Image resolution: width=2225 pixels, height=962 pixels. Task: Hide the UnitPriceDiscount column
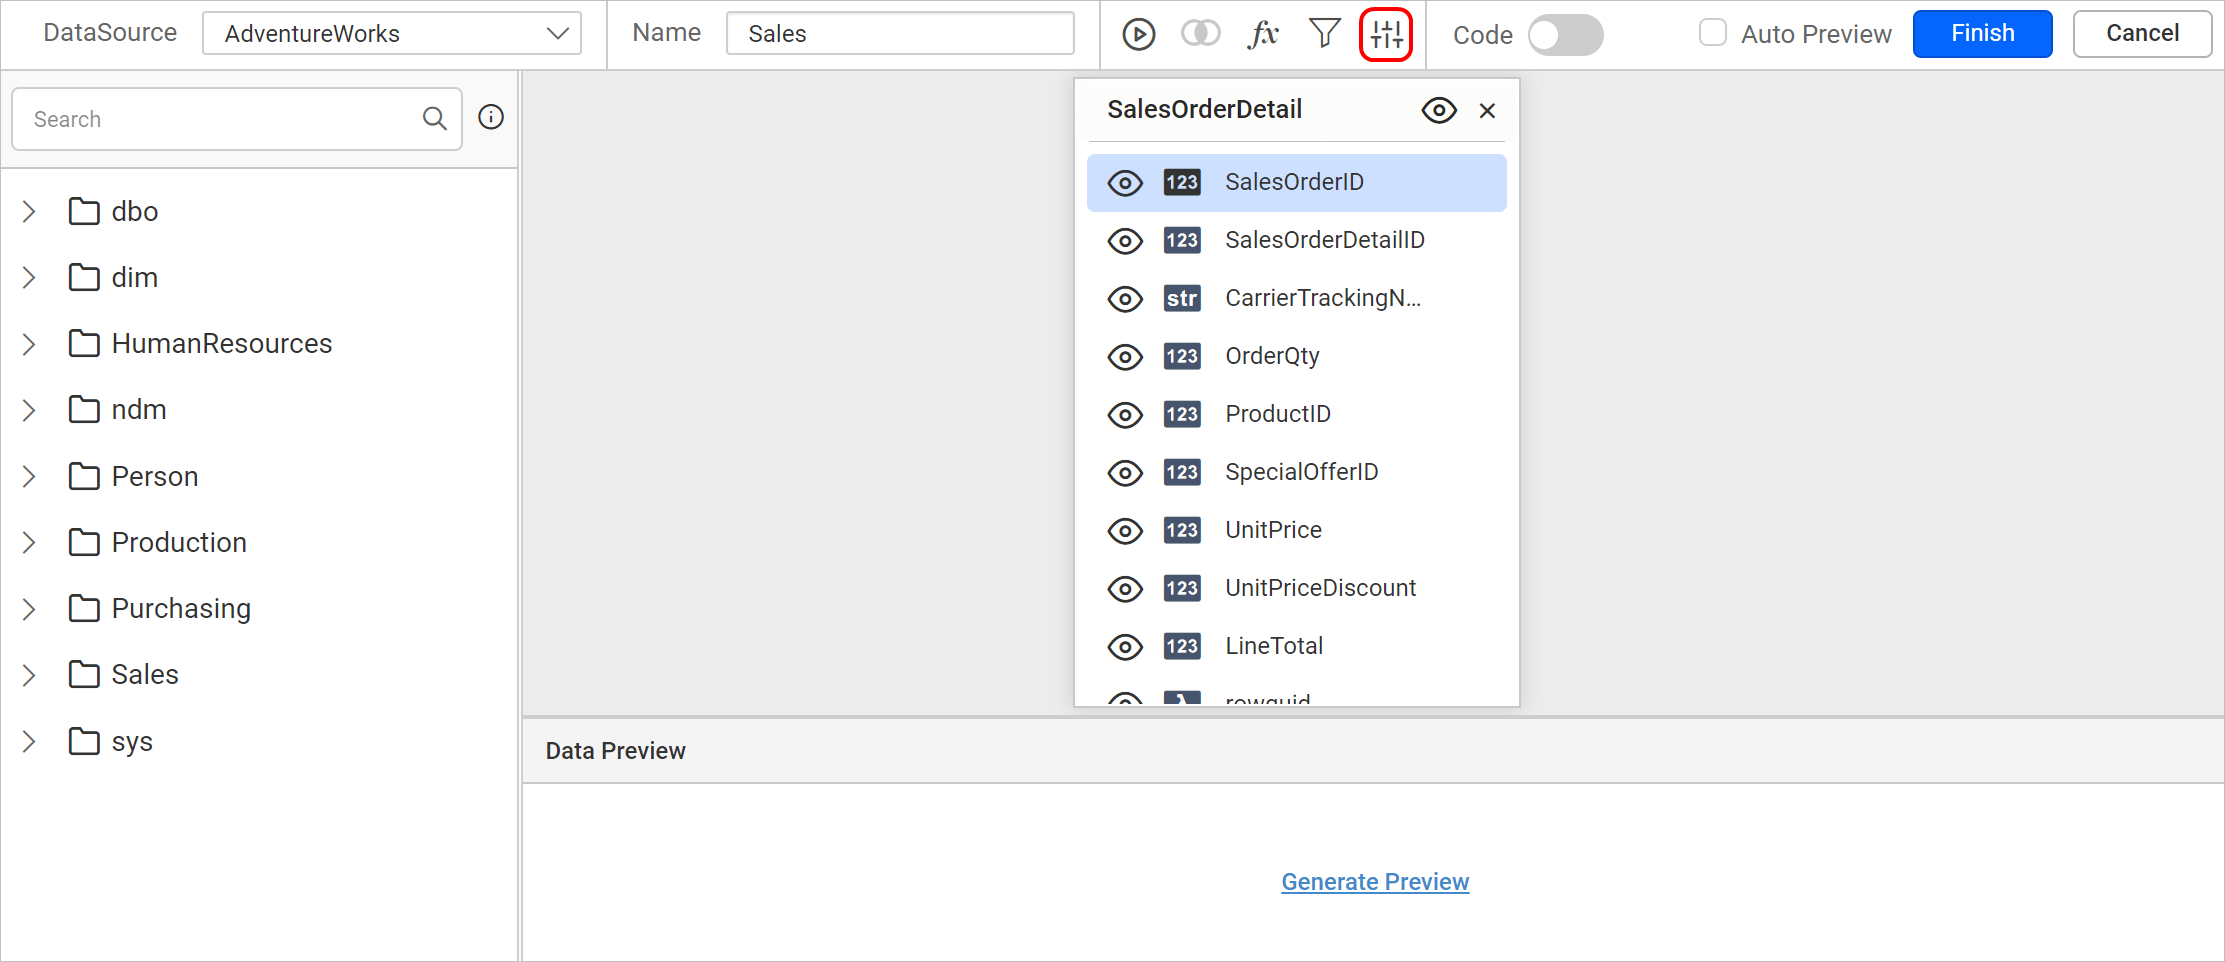click(1125, 589)
